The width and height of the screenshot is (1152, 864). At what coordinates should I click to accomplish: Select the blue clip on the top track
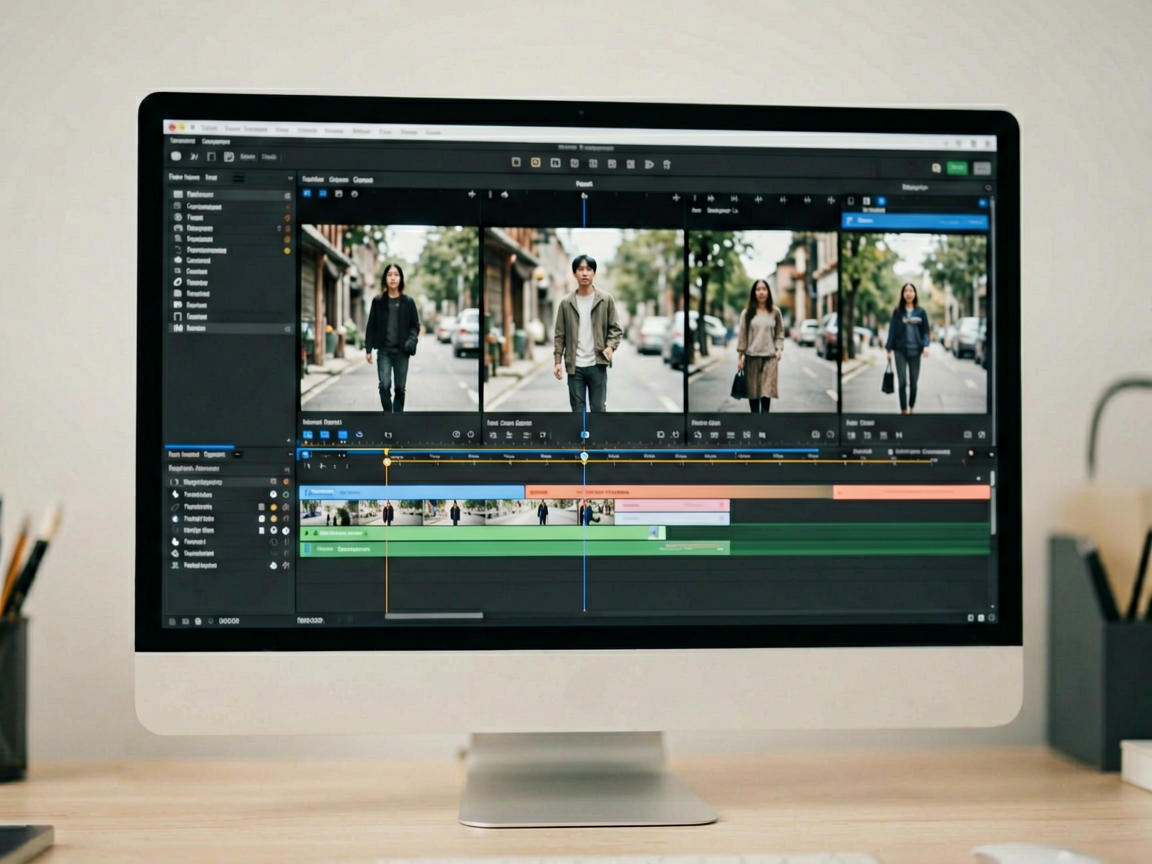pyautogui.click(x=412, y=492)
